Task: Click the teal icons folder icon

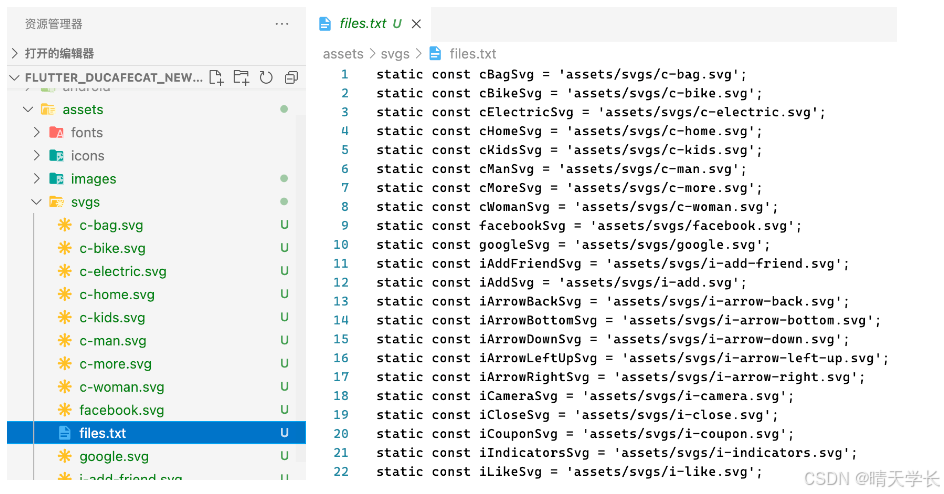Action: (57, 155)
